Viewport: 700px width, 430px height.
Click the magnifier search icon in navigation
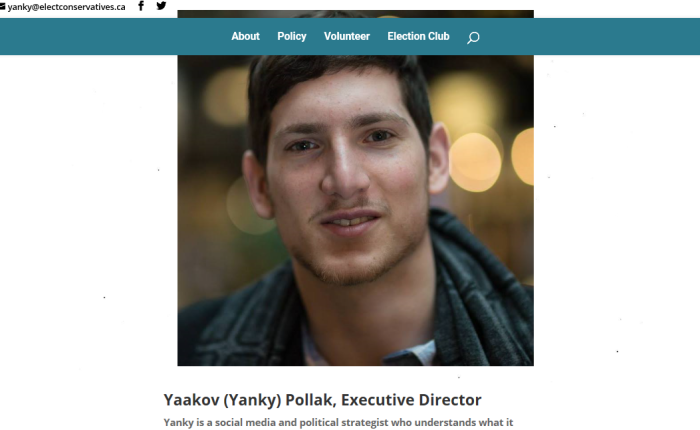pos(473,38)
